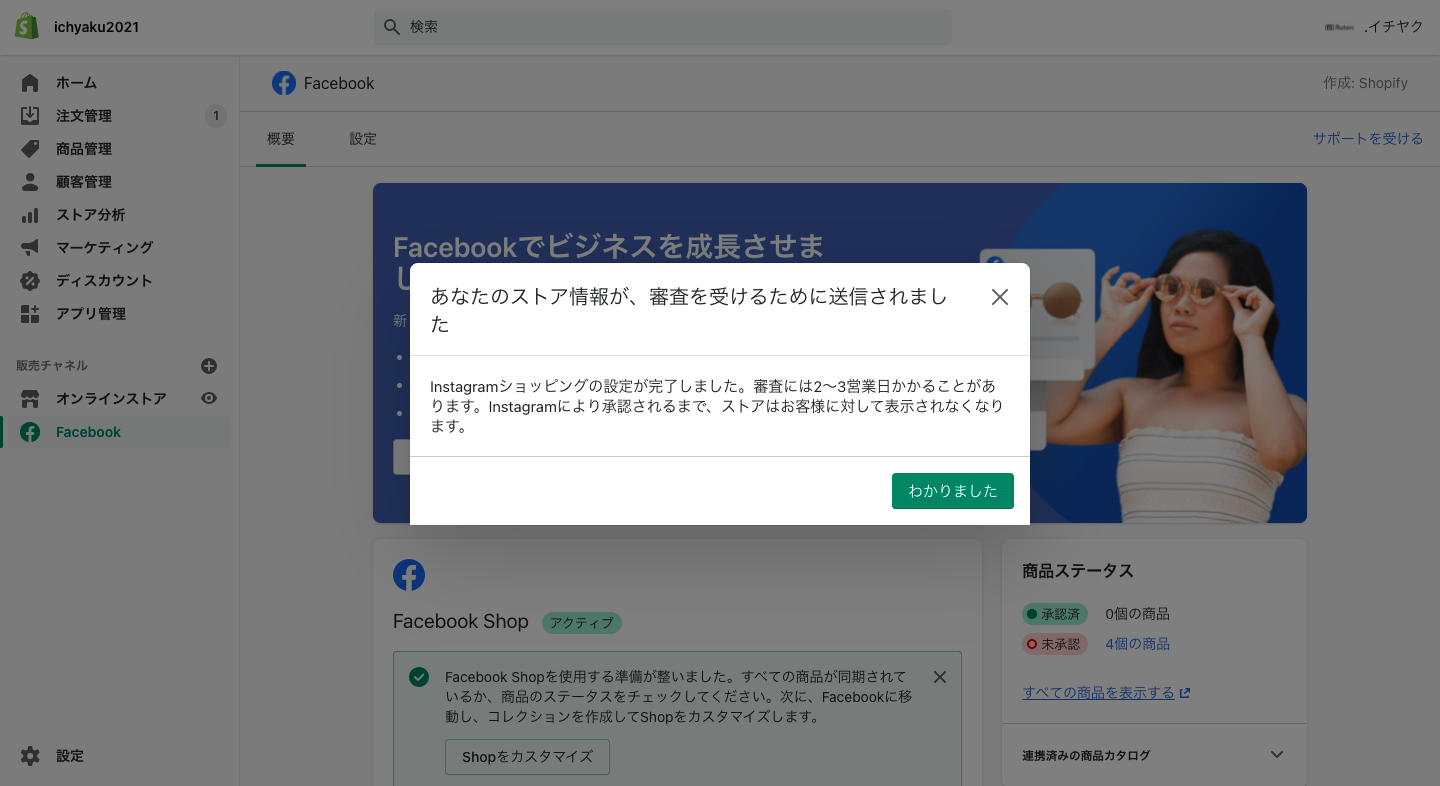Click the discount badge icon beside ディスカウント
Viewport: 1440px width, 786px height.
(x=30, y=281)
